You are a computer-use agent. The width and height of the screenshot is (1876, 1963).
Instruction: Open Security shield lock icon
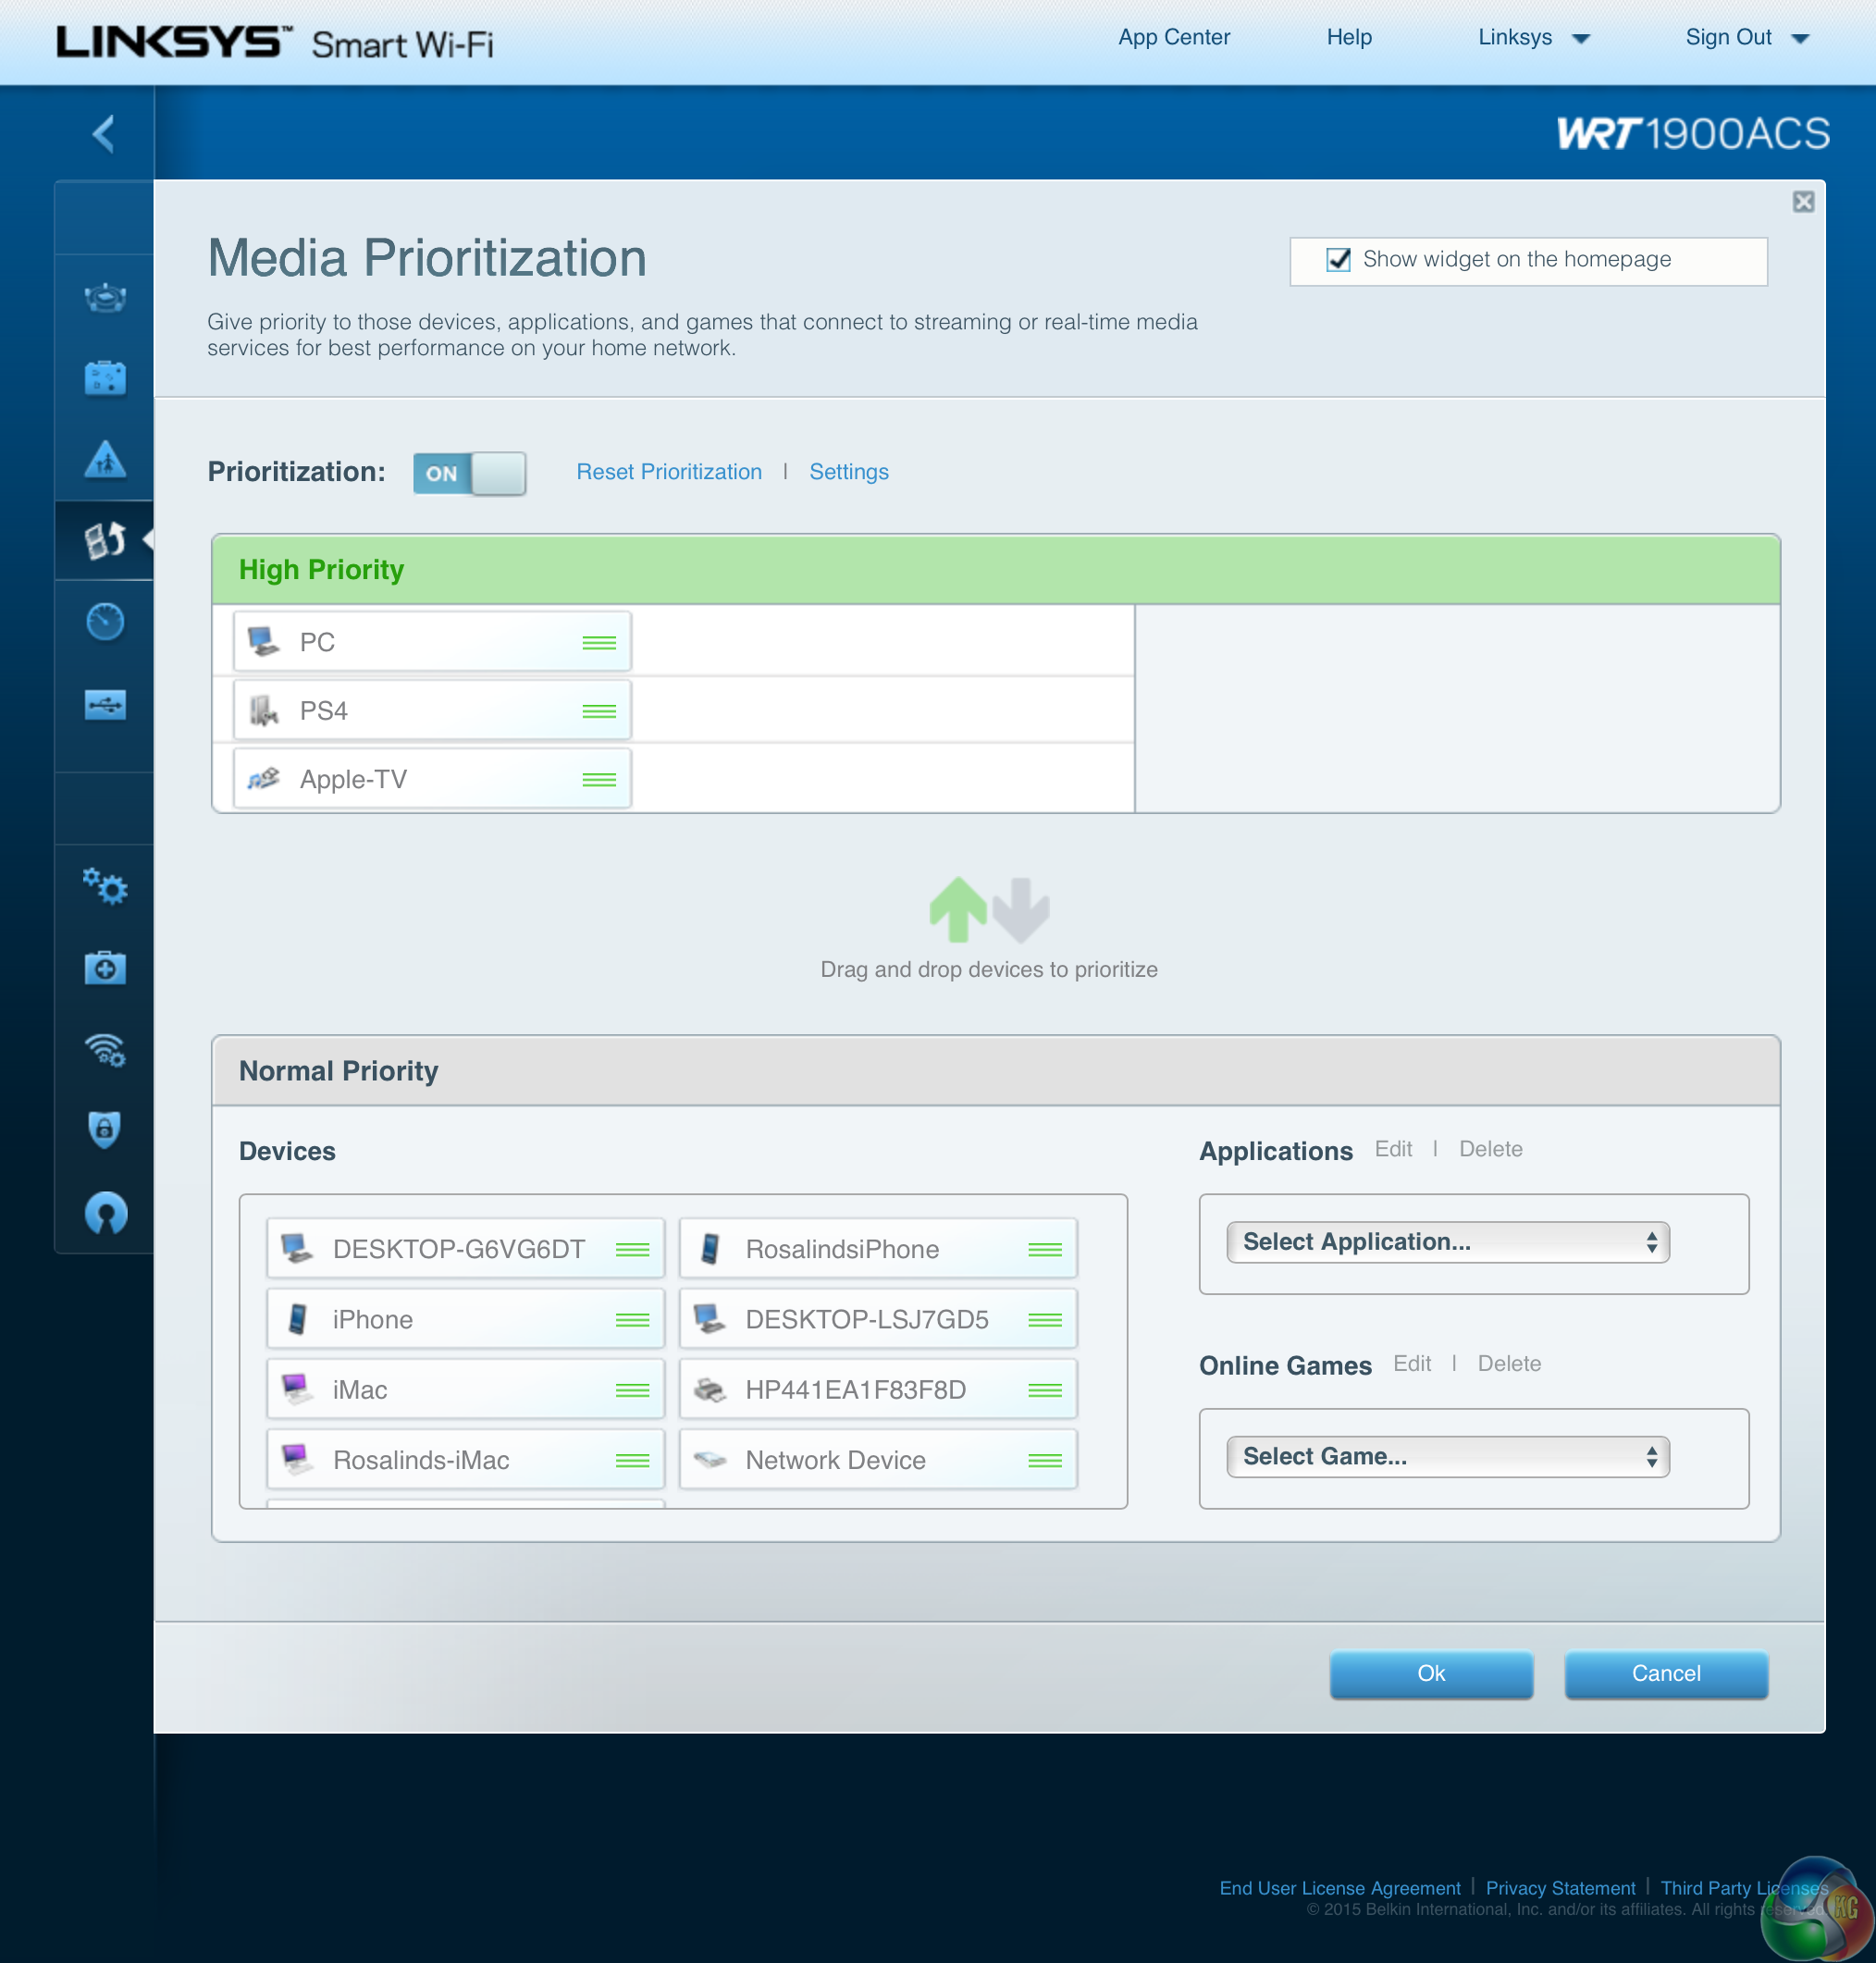(104, 1130)
